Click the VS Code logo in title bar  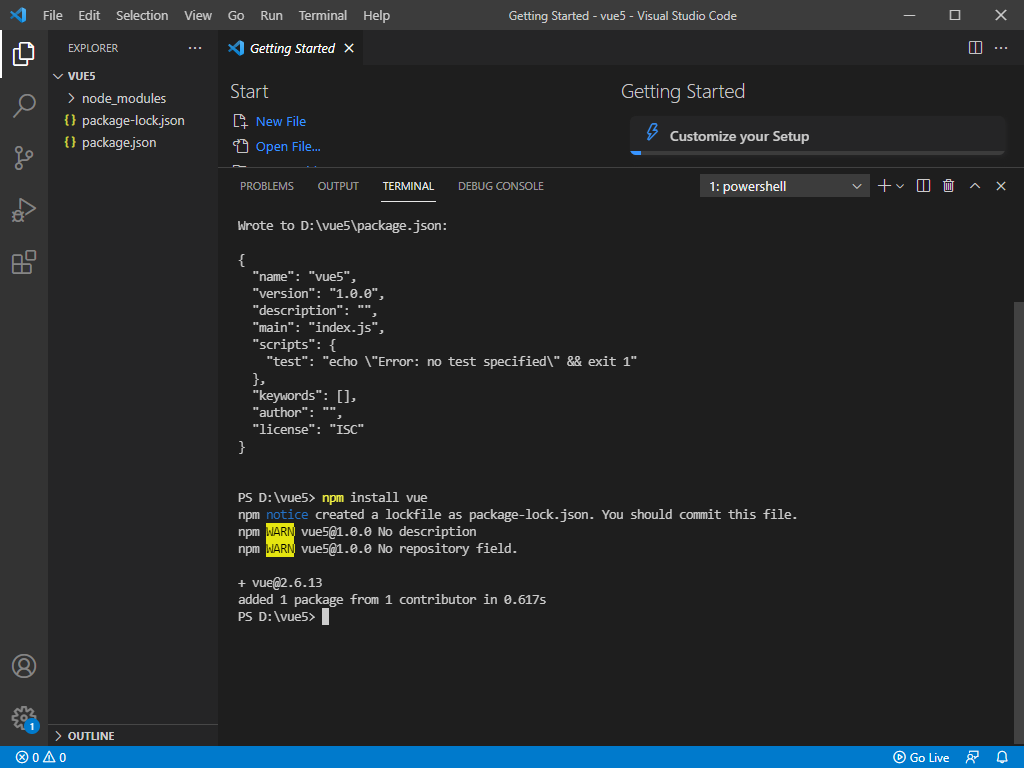pos(18,15)
